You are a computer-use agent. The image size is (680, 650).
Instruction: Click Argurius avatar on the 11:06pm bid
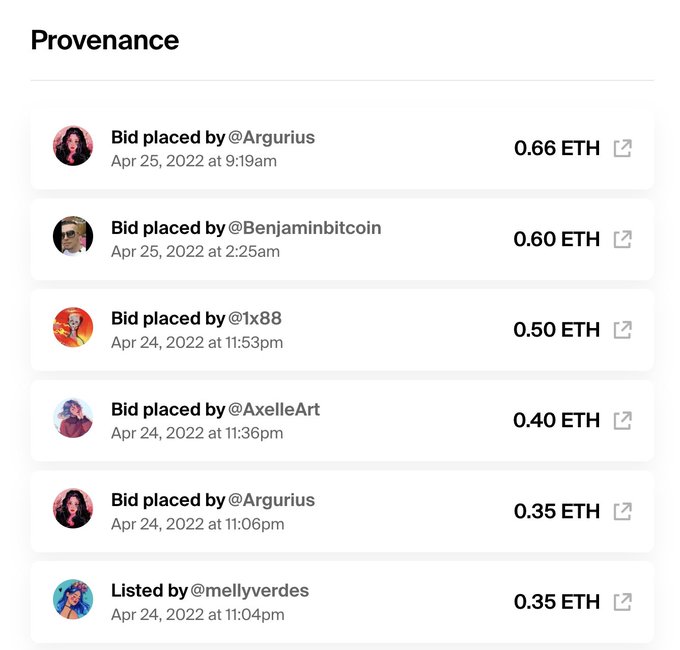coord(73,509)
